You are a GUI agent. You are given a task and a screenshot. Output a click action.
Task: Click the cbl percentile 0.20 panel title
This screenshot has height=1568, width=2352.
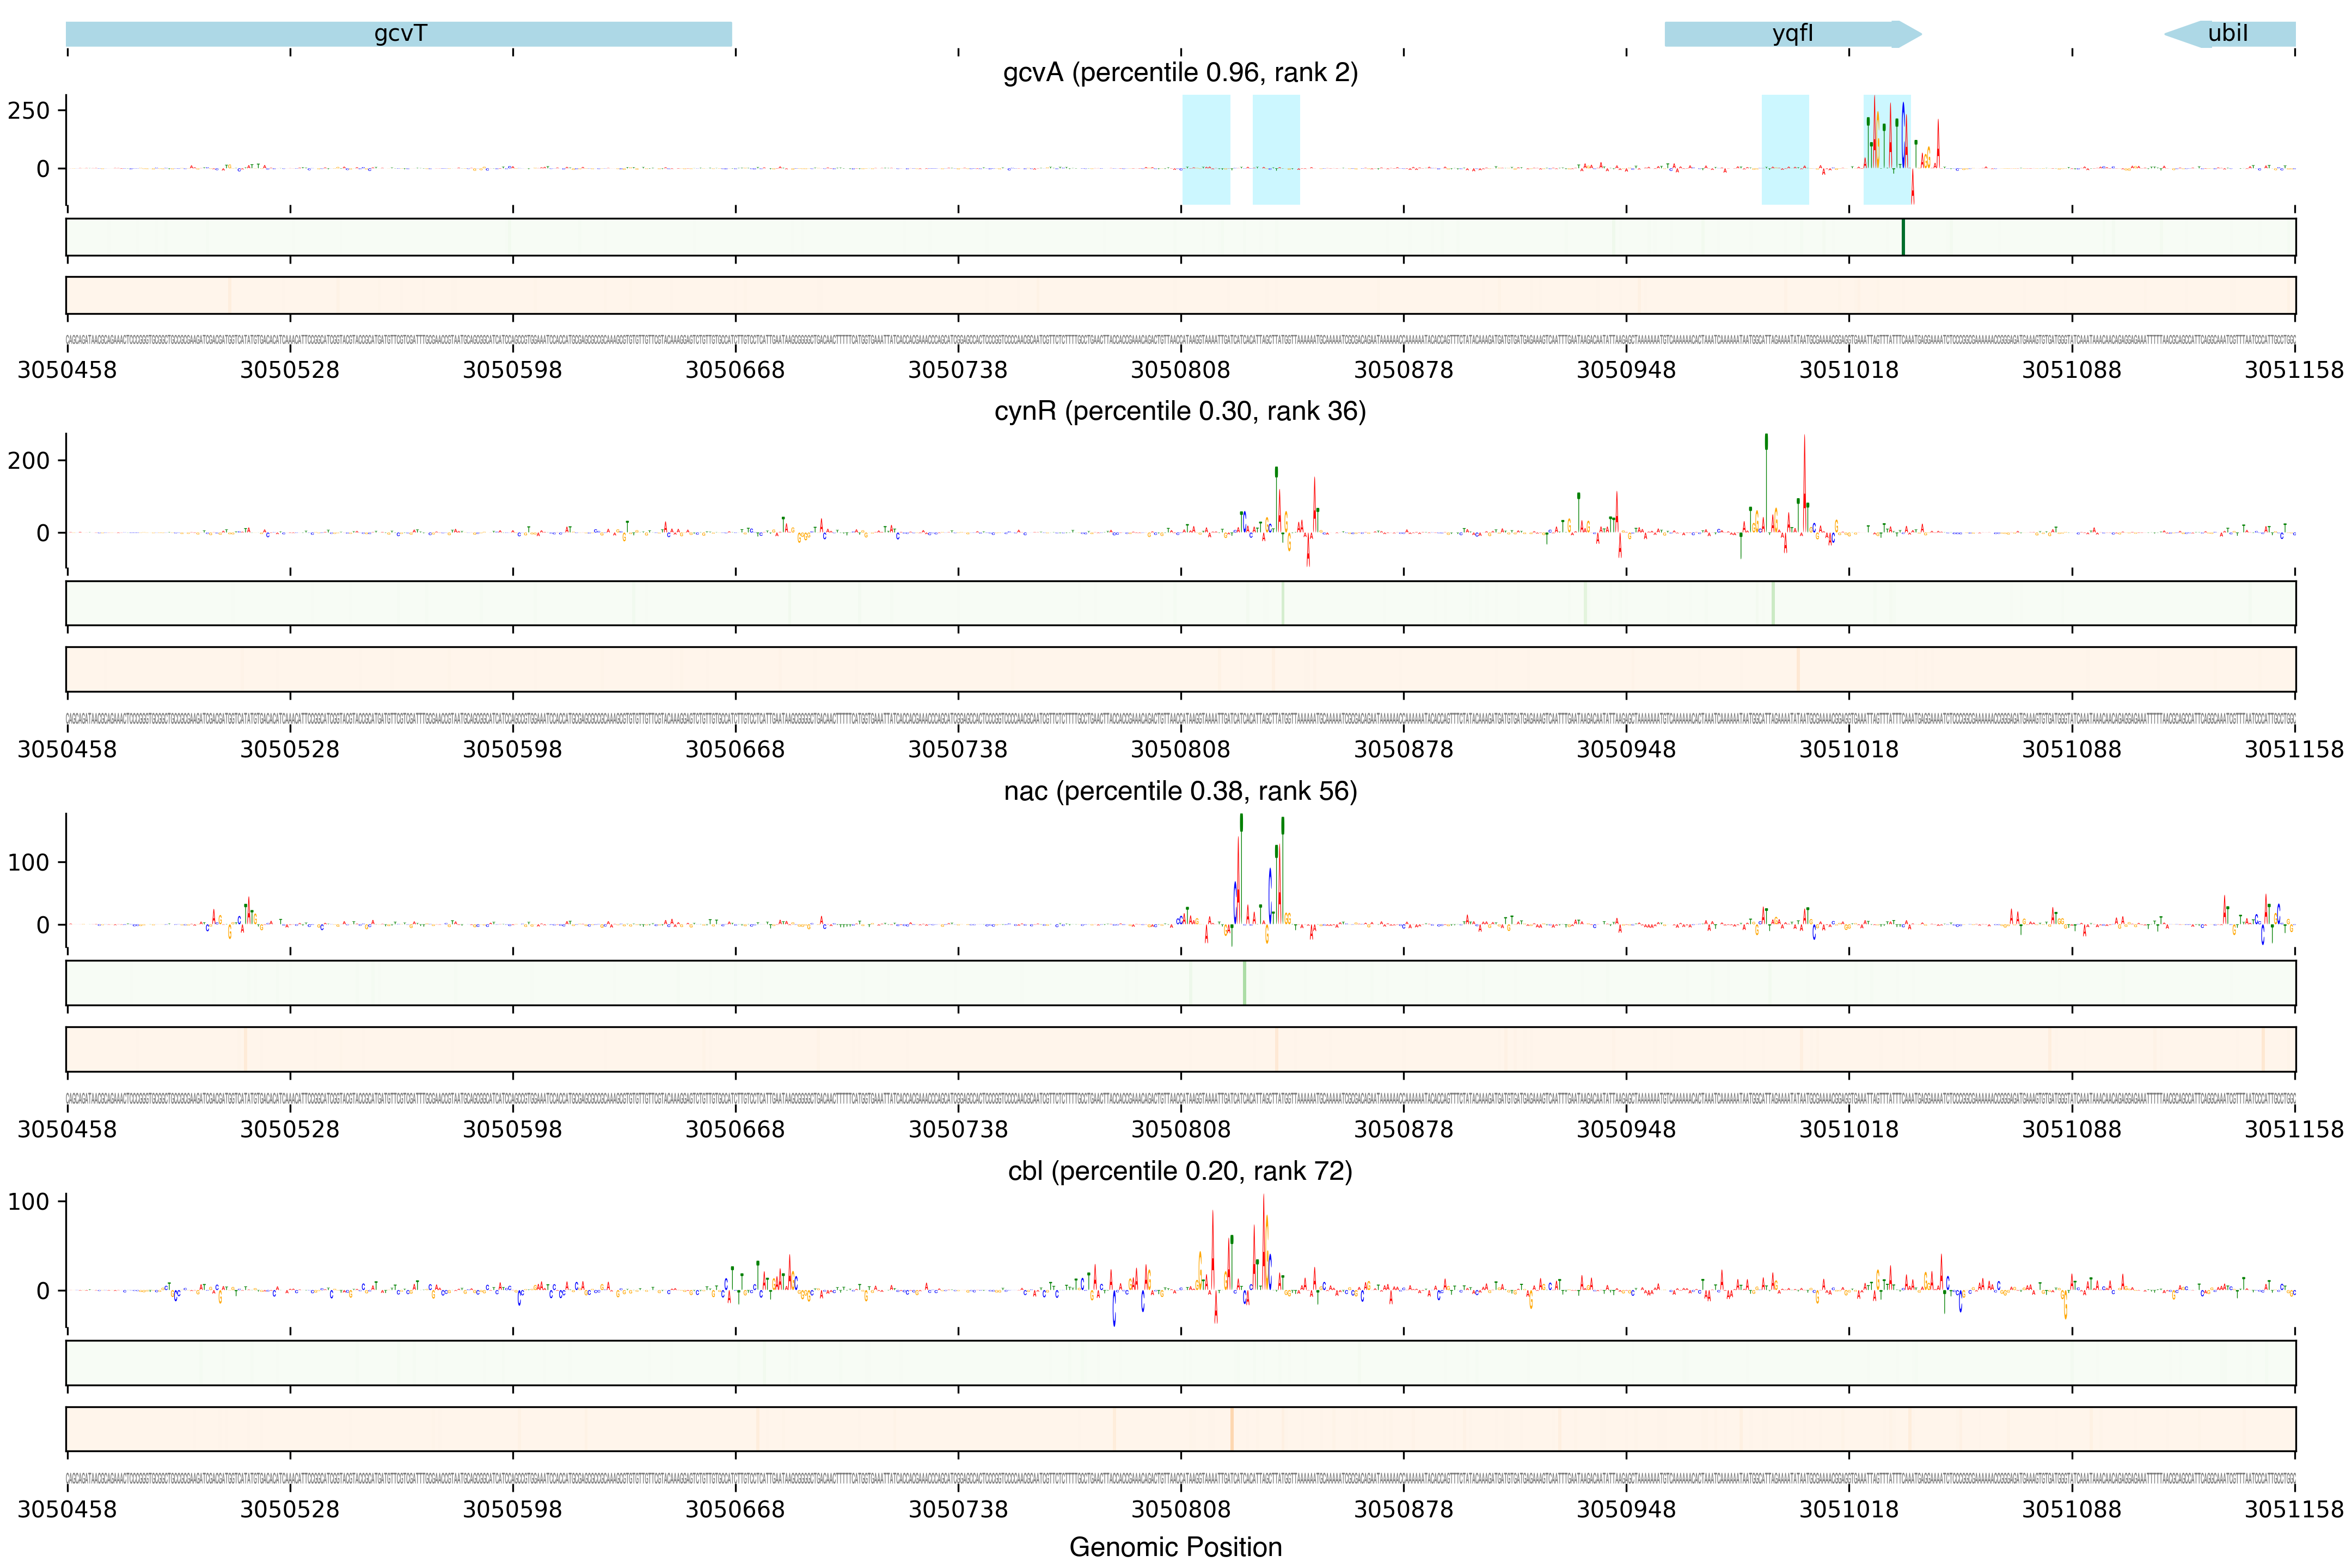point(1180,1171)
